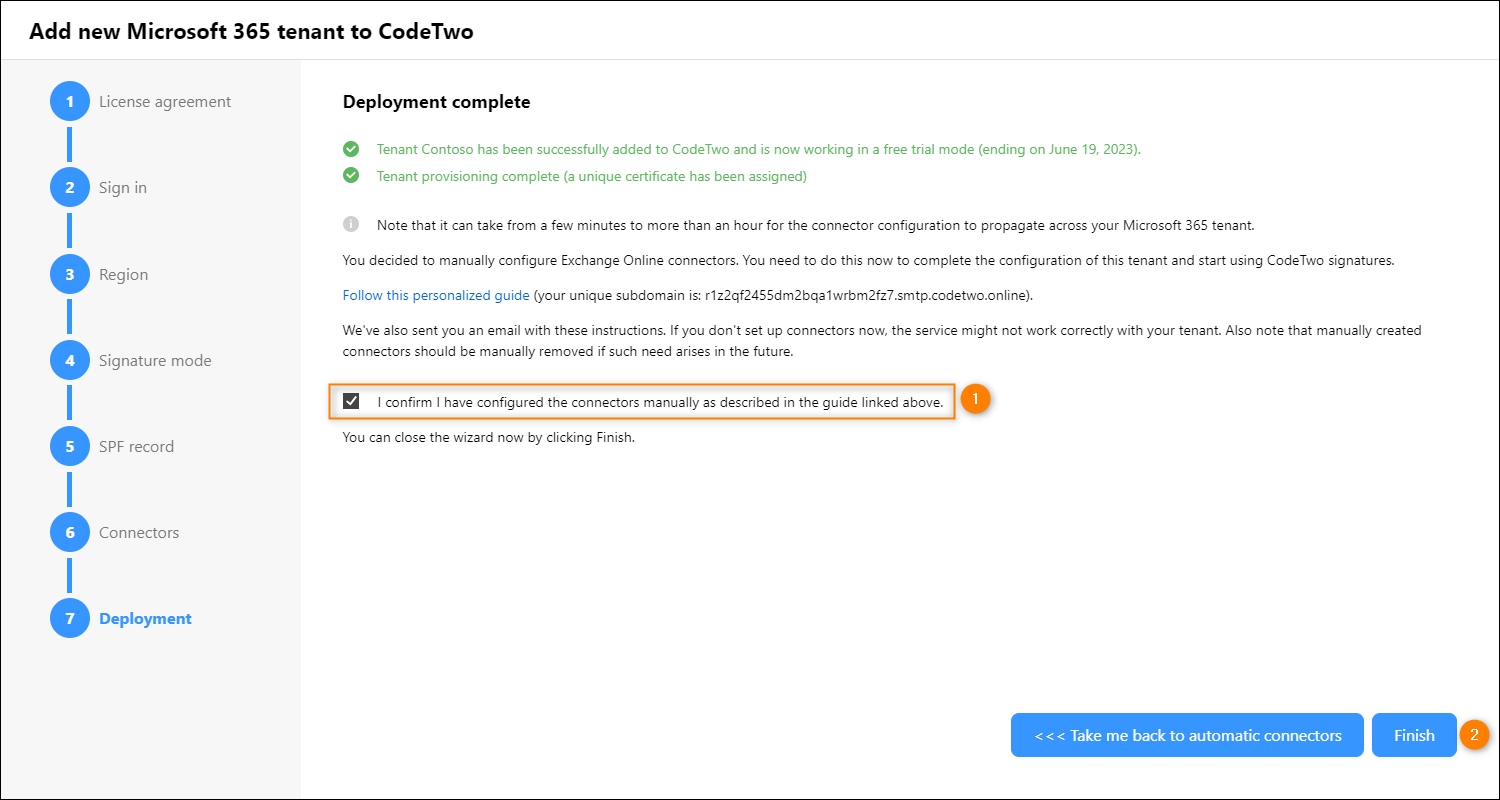The image size is (1500, 800).
Task: Click step 5 circle icon
Action: (x=70, y=446)
